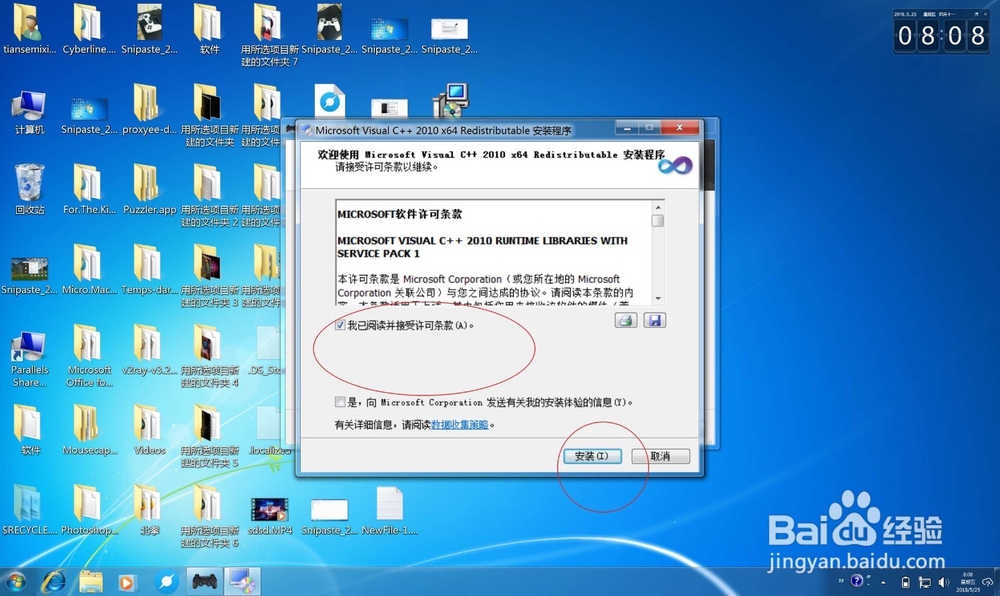Image resolution: width=1000 pixels, height=596 pixels.
Task: Click the 安装 install button
Action: click(x=592, y=455)
